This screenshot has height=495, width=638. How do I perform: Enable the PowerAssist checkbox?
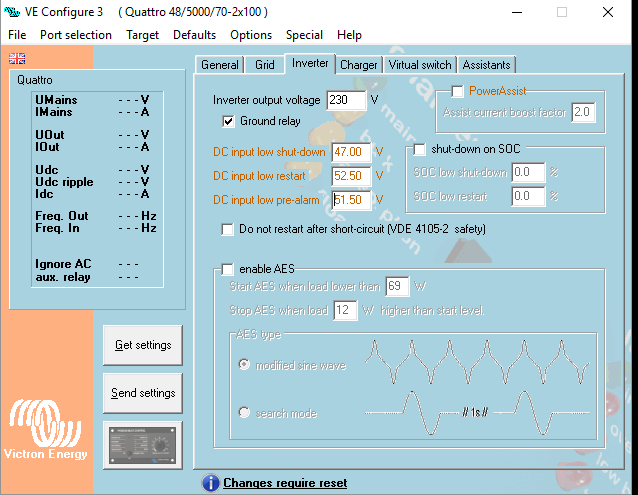click(457, 92)
